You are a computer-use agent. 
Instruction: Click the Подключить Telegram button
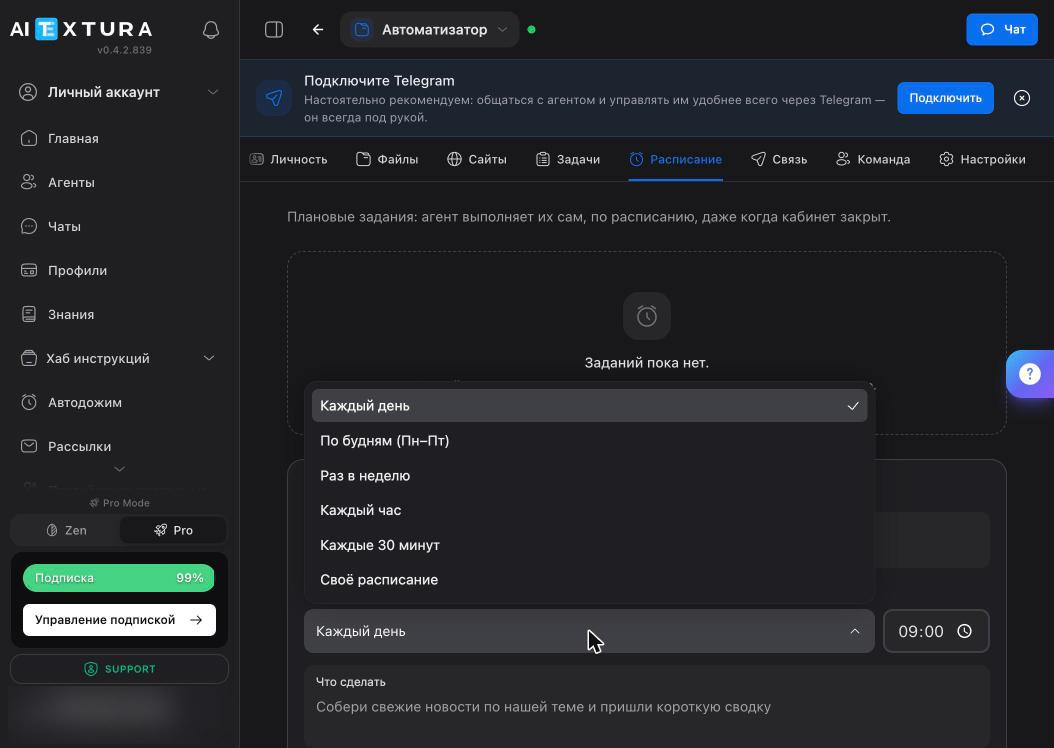945,98
